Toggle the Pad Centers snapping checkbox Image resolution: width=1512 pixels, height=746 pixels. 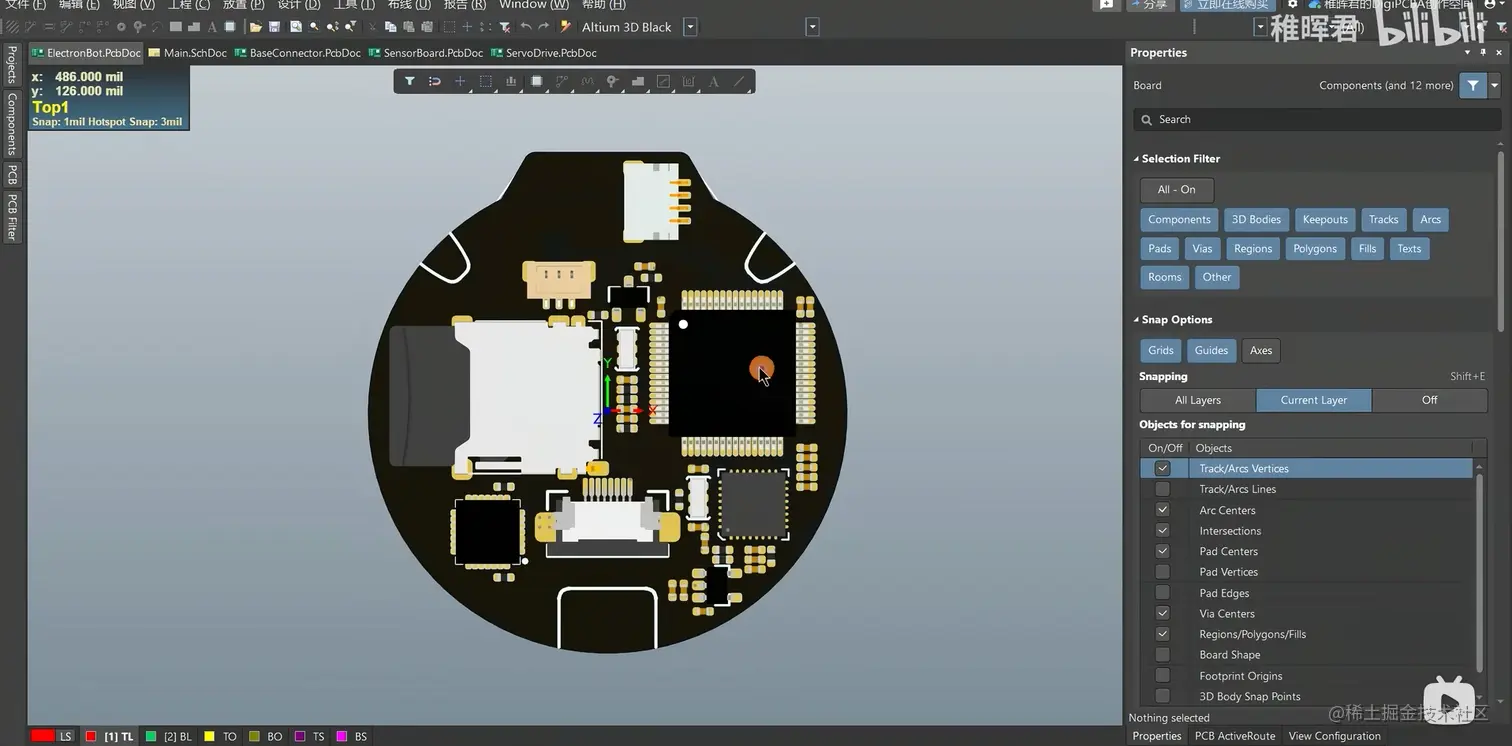1162,551
